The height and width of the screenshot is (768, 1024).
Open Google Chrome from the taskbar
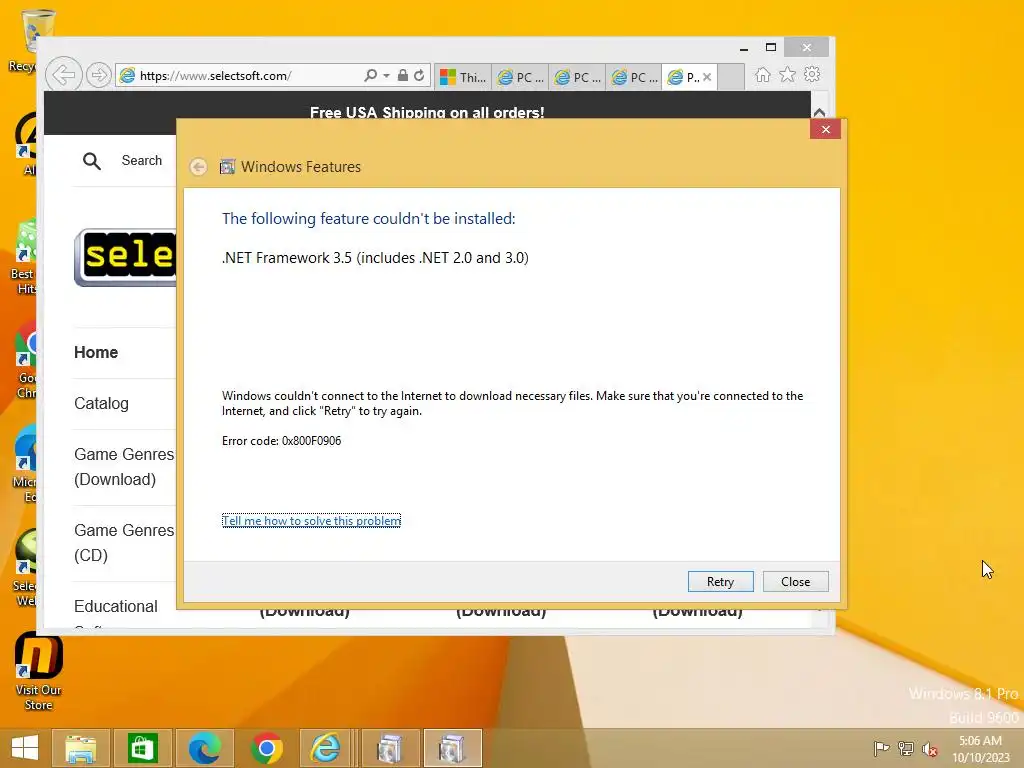[266, 748]
